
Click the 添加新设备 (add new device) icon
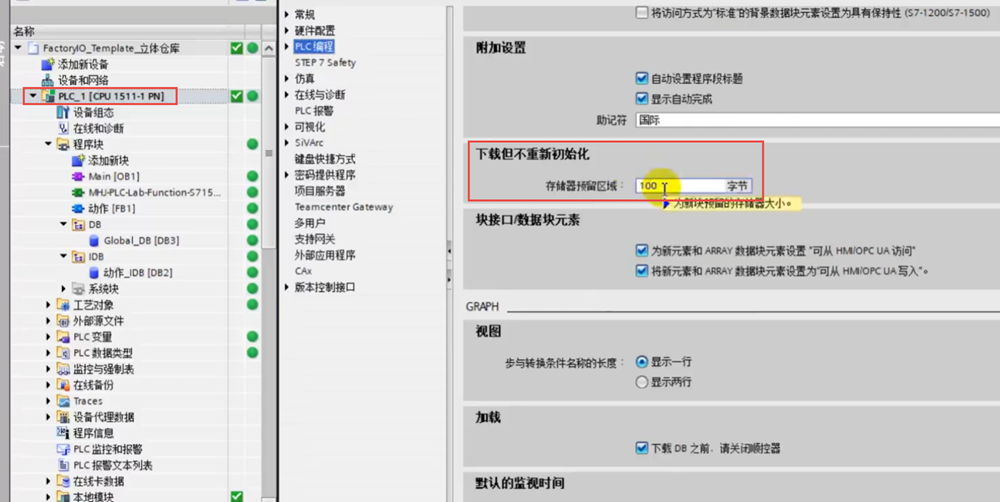tap(47, 64)
